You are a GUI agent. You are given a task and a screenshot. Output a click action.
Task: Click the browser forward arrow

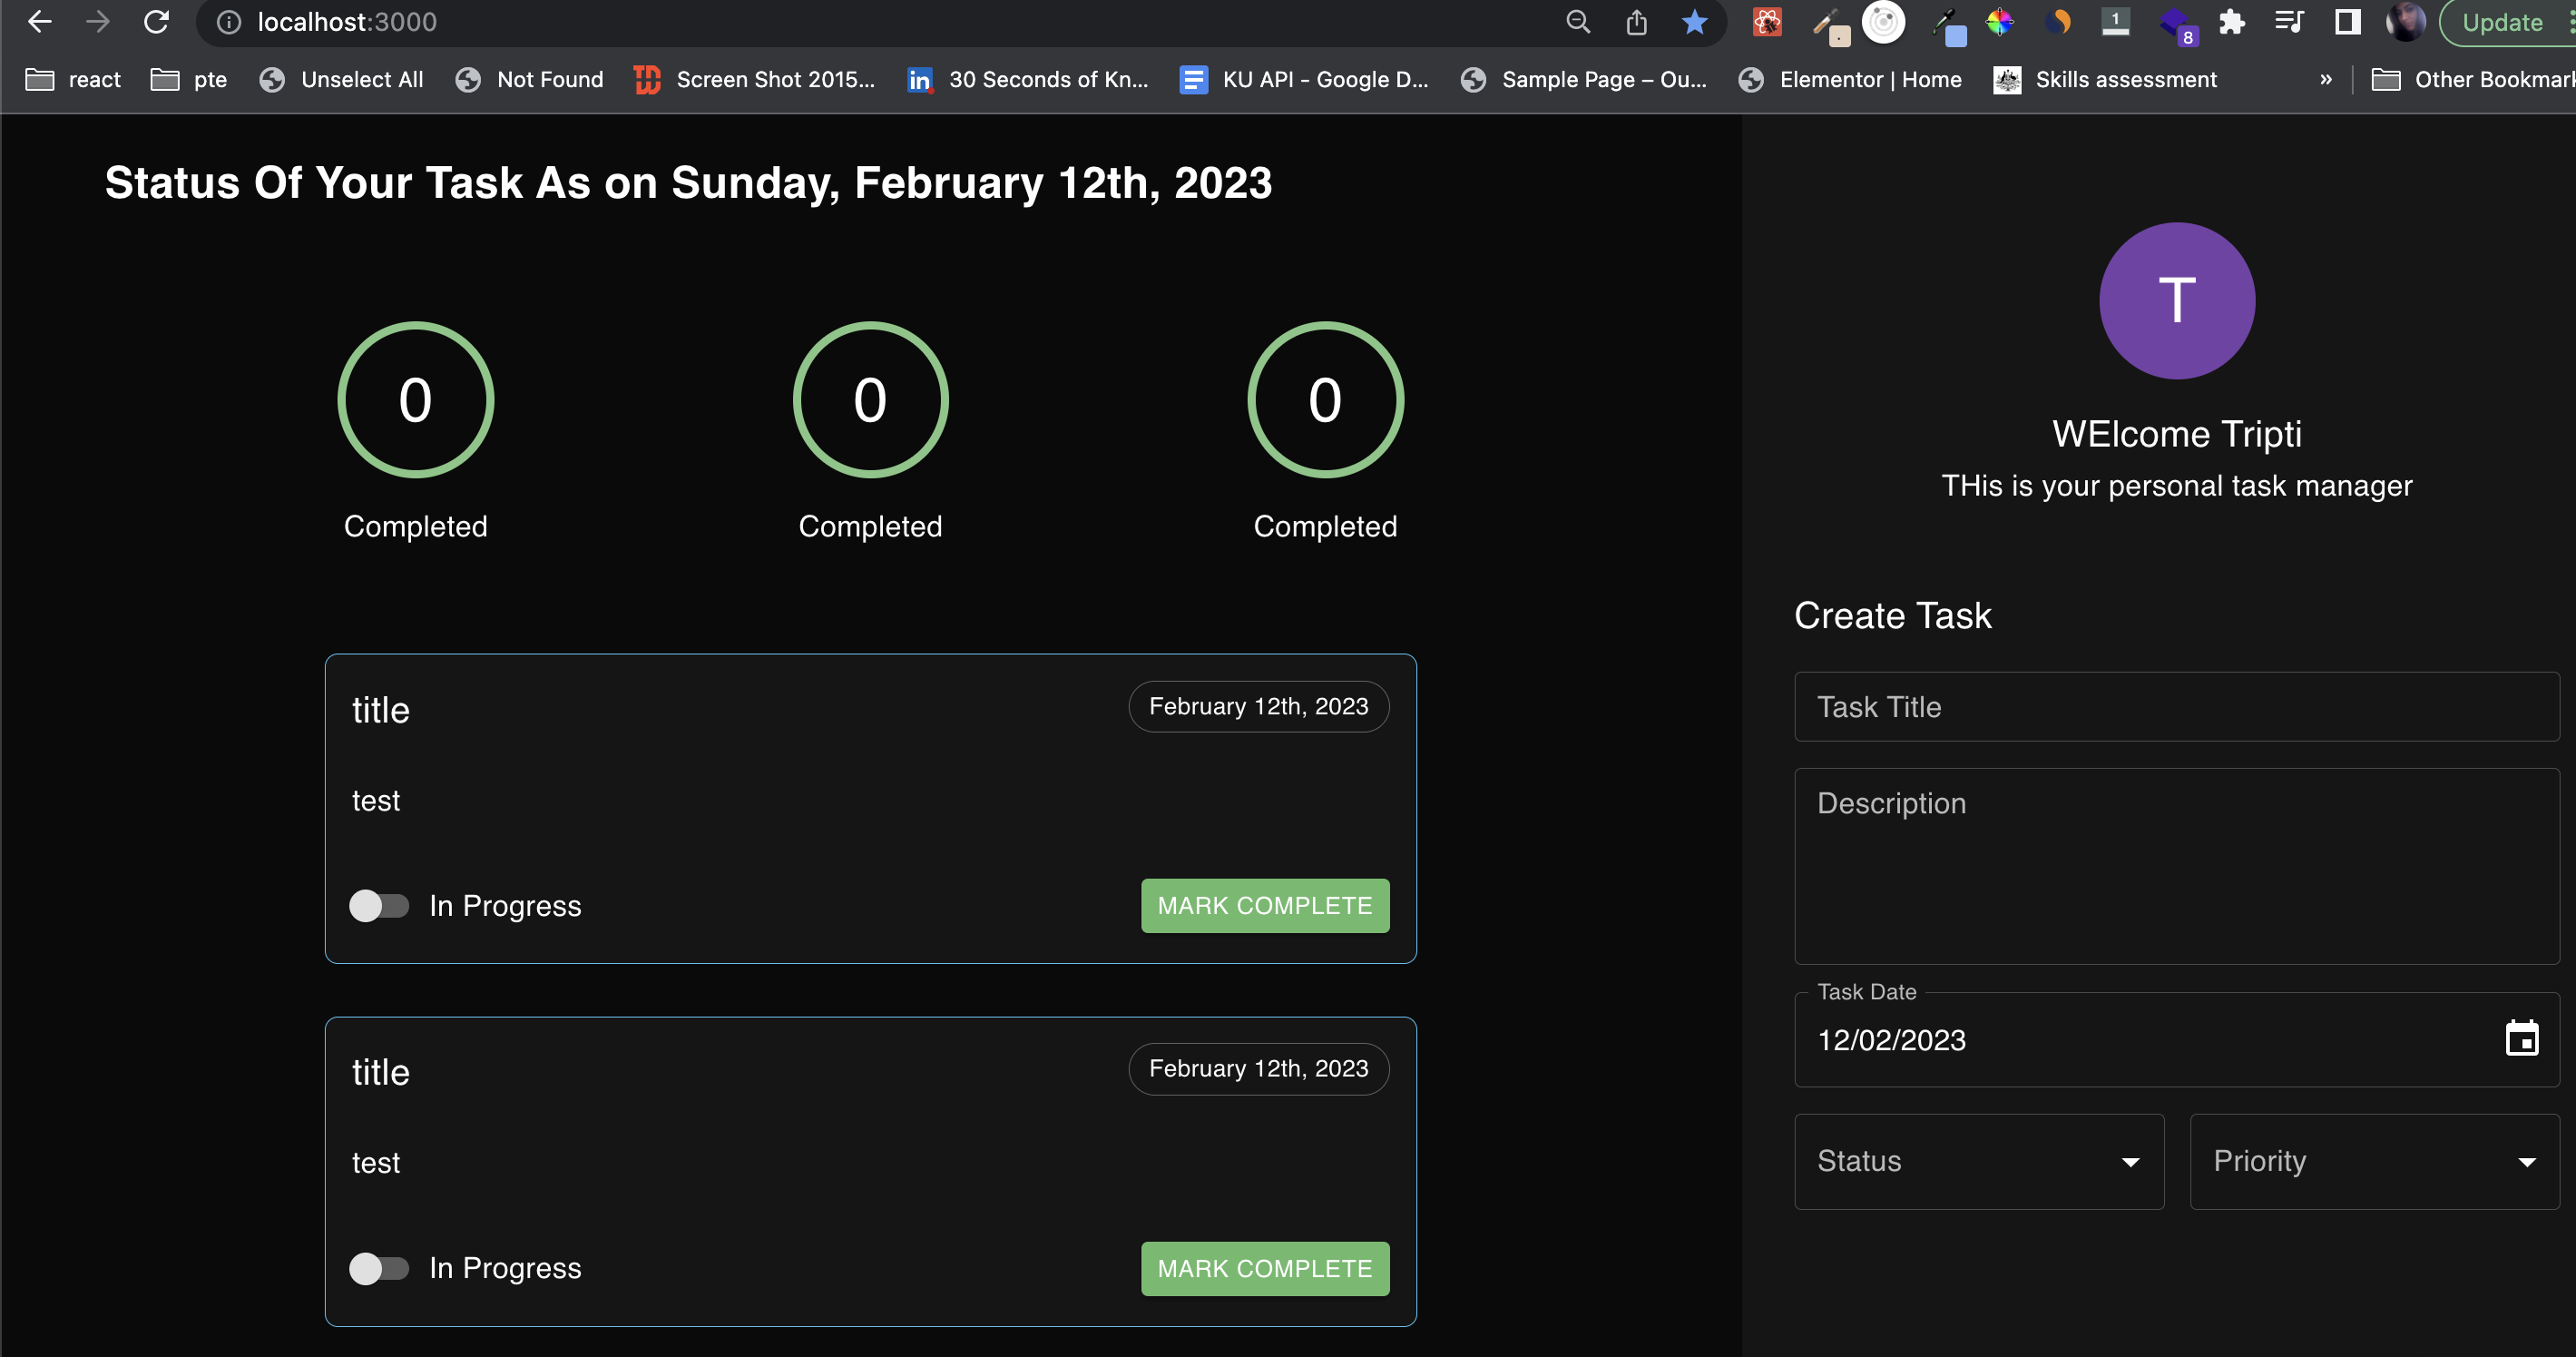pos(98,22)
